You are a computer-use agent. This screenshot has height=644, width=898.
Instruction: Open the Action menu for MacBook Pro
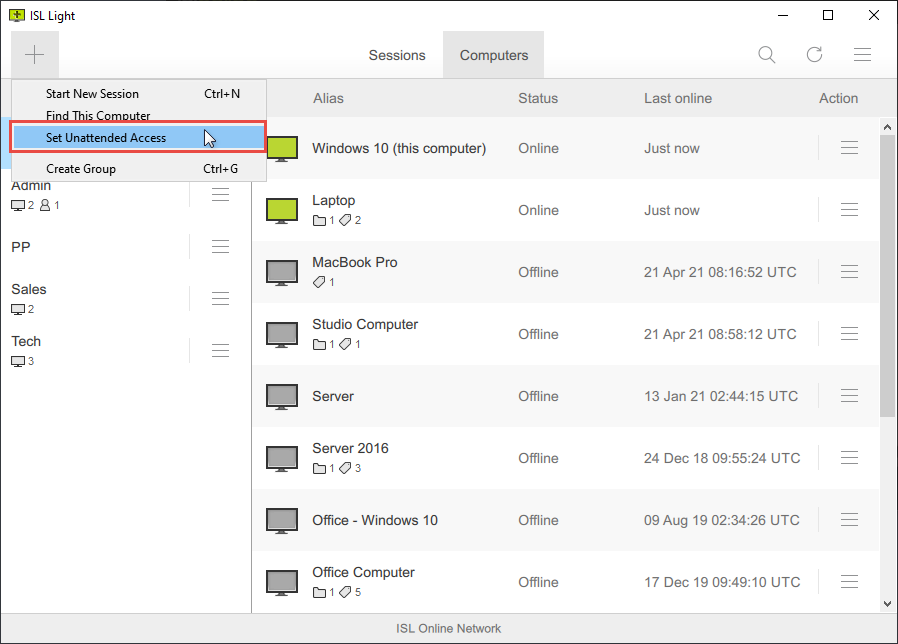click(x=849, y=271)
